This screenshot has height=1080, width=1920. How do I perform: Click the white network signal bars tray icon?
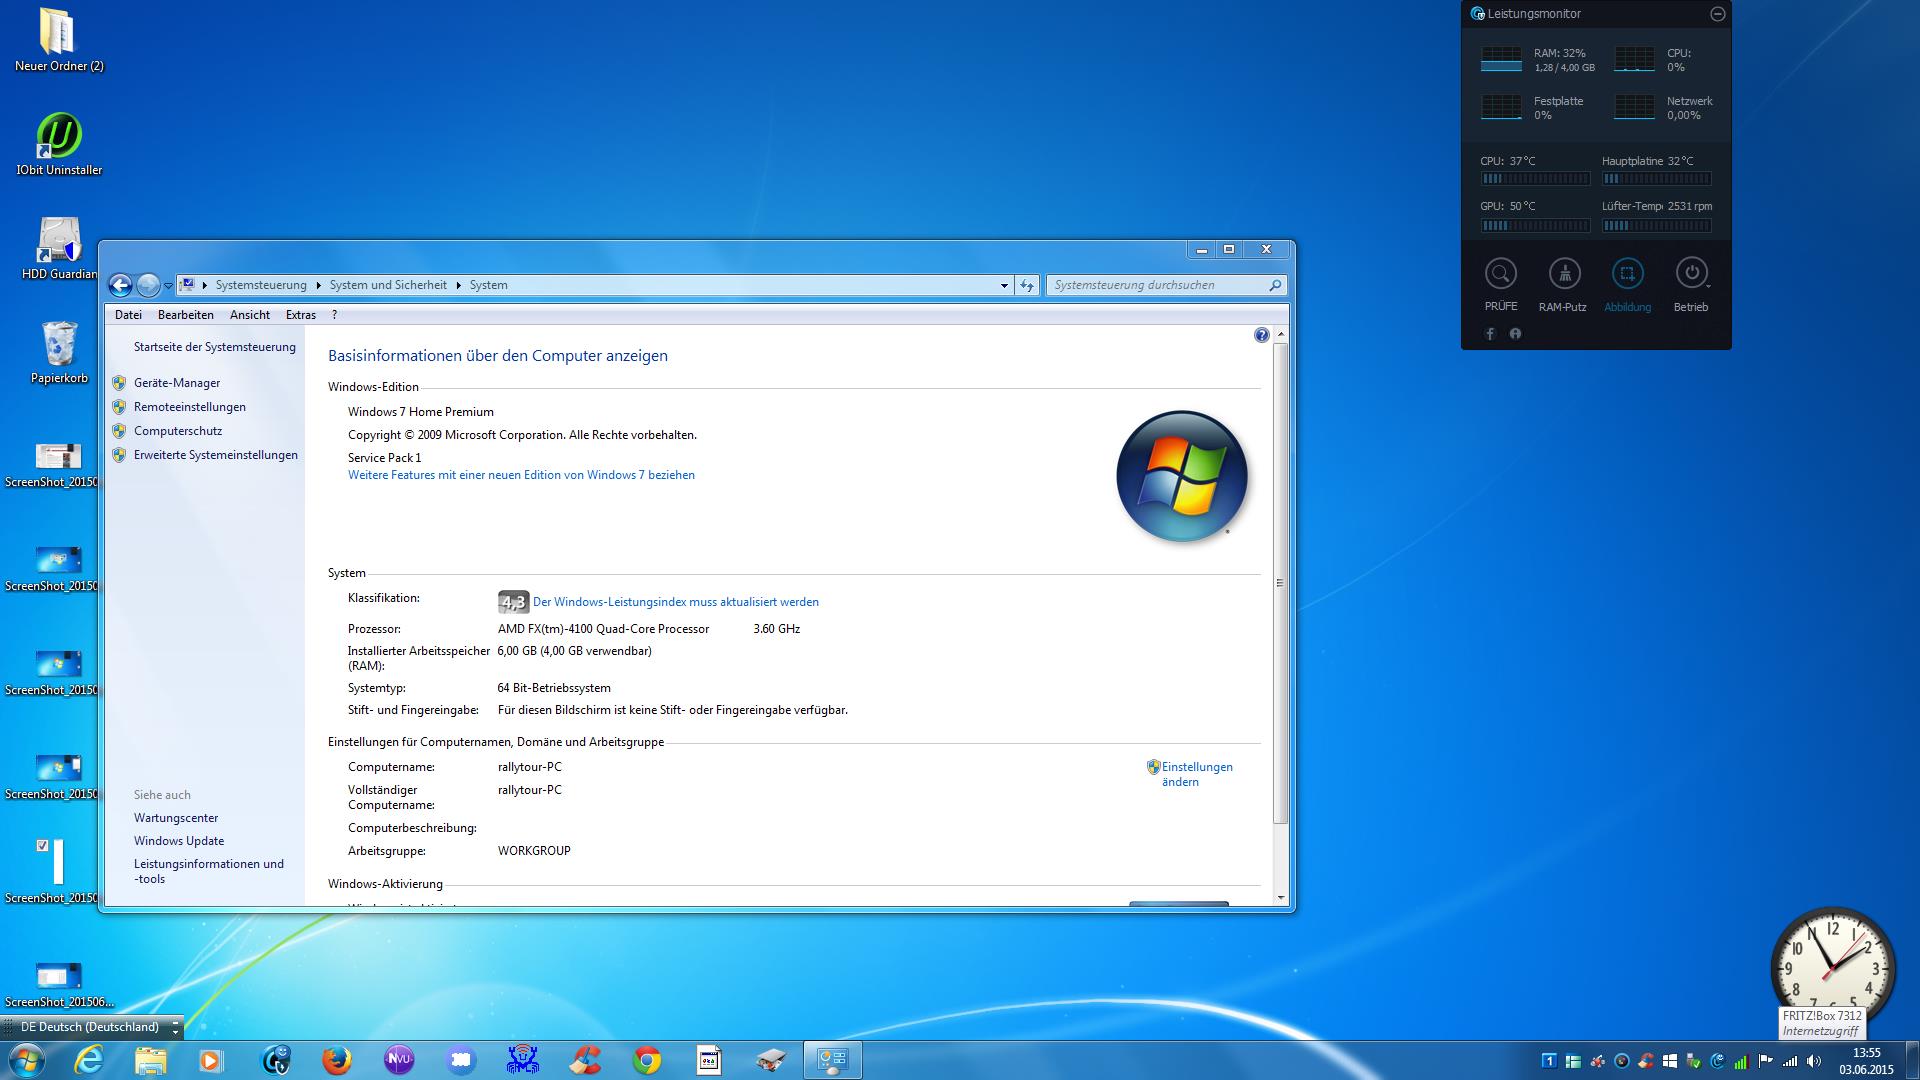point(1790,1061)
